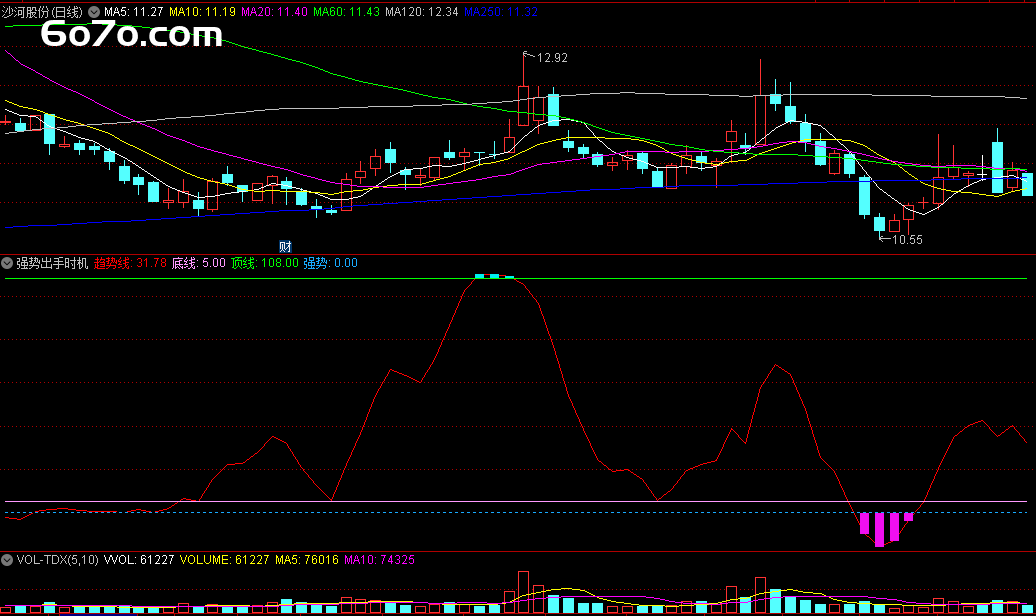Open the dropdown arrow beside 沙河股份(日线)

click(x=94, y=12)
